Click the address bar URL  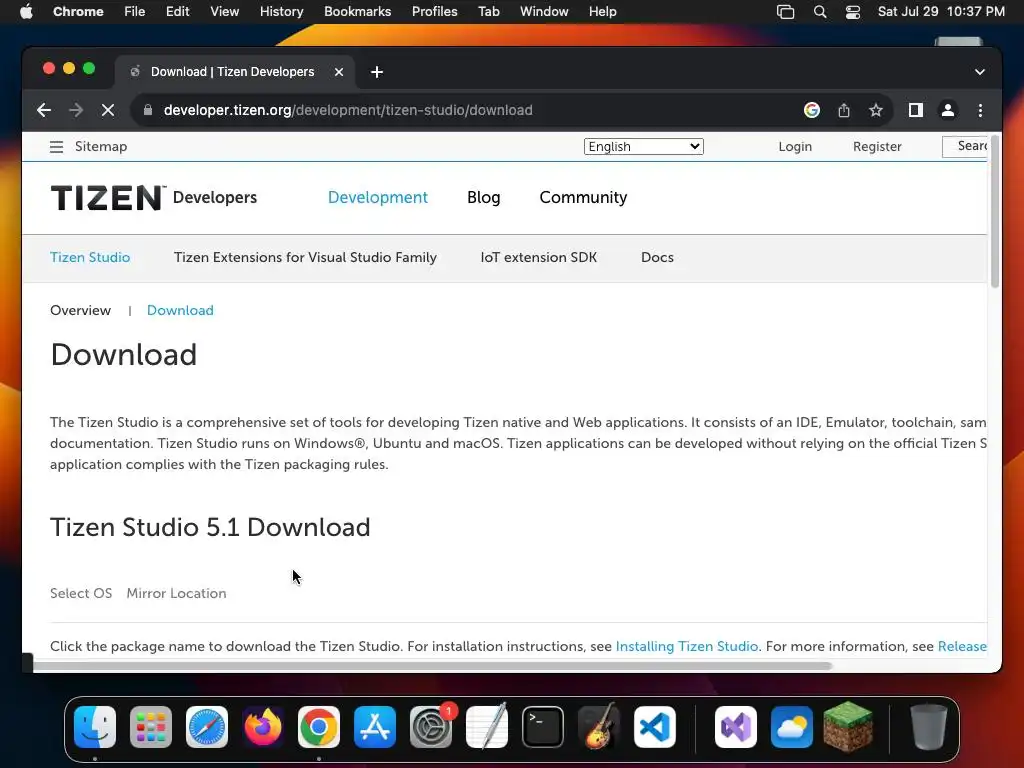point(348,110)
